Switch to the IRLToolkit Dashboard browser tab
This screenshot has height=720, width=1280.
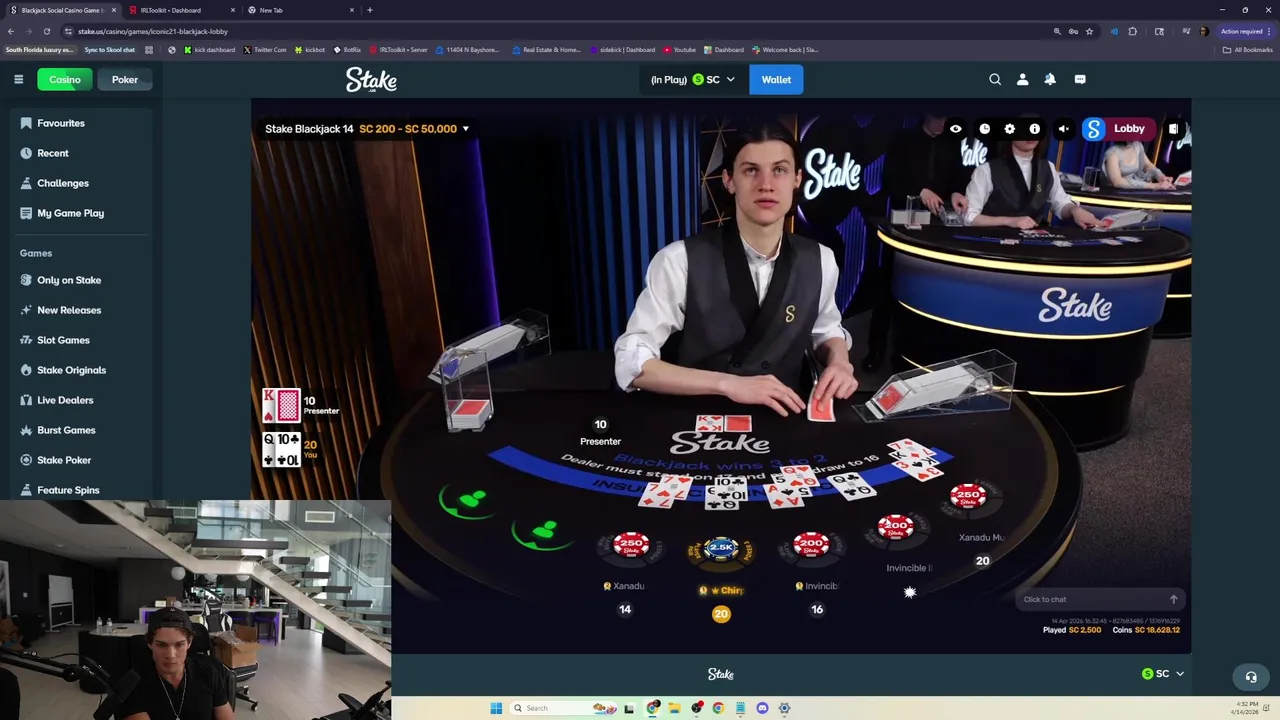tap(178, 10)
